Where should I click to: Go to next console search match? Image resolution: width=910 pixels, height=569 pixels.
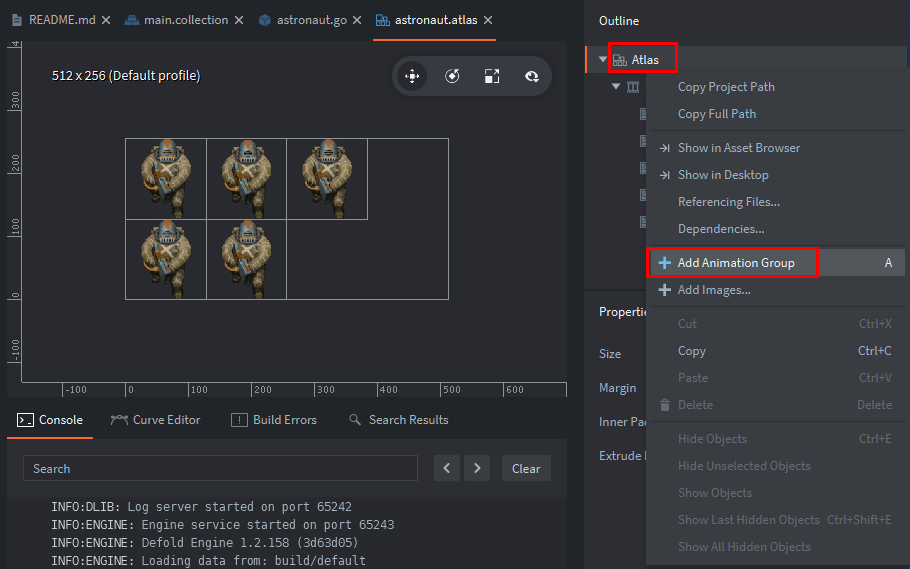[x=477, y=469]
